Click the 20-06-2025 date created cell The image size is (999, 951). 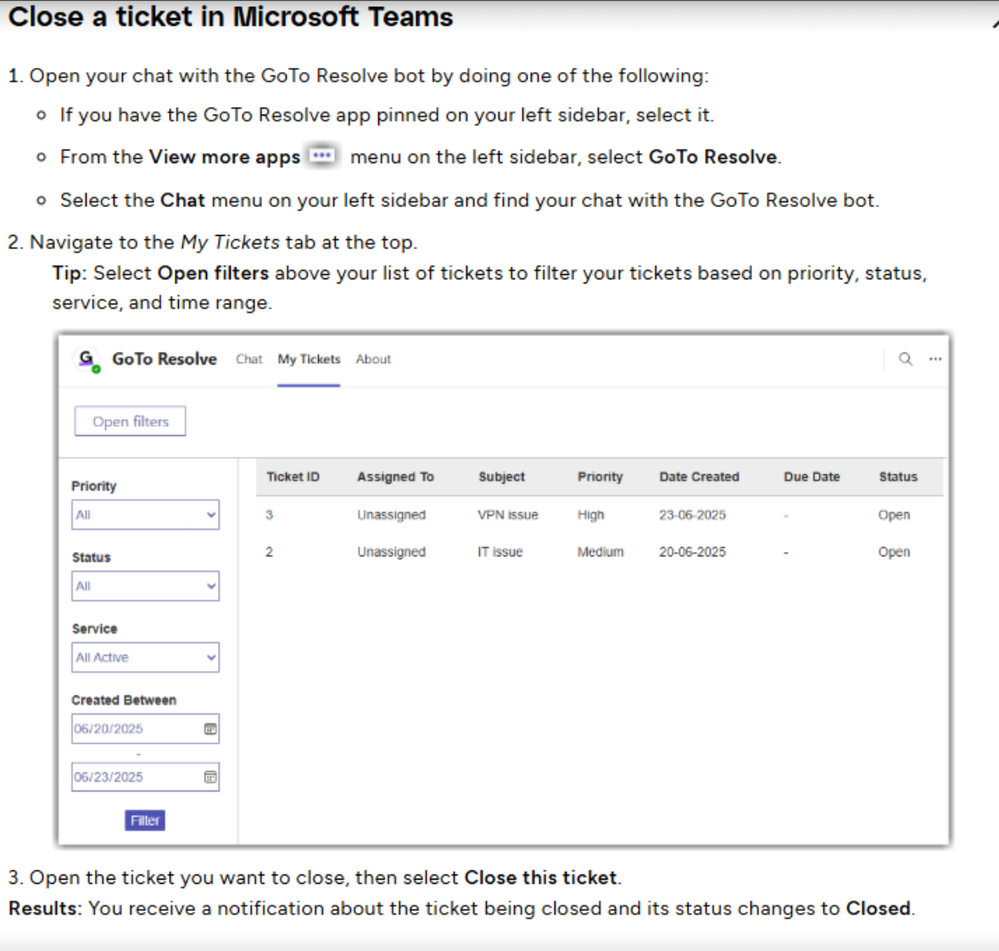(692, 552)
